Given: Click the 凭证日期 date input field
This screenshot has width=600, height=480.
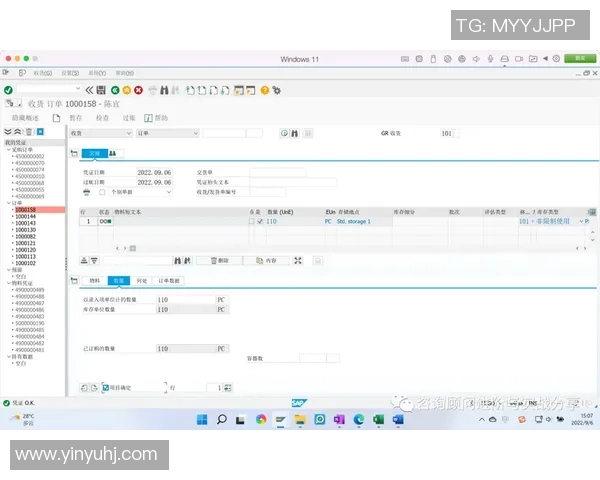Looking at the screenshot, I should coord(159,172).
